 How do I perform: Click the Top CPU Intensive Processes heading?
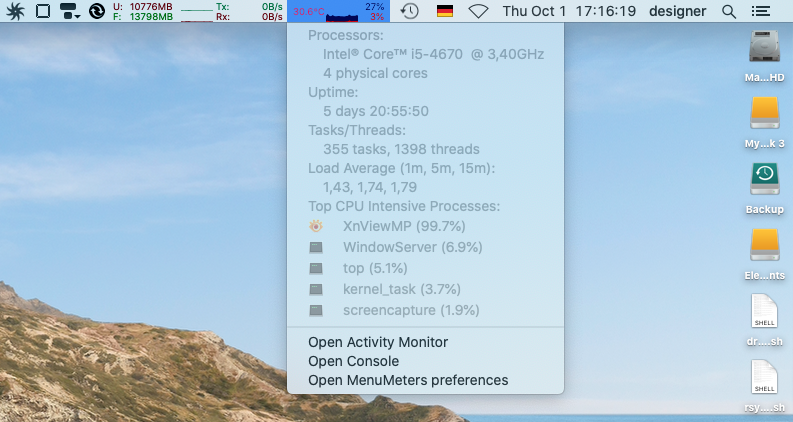click(x=404, y=206)
